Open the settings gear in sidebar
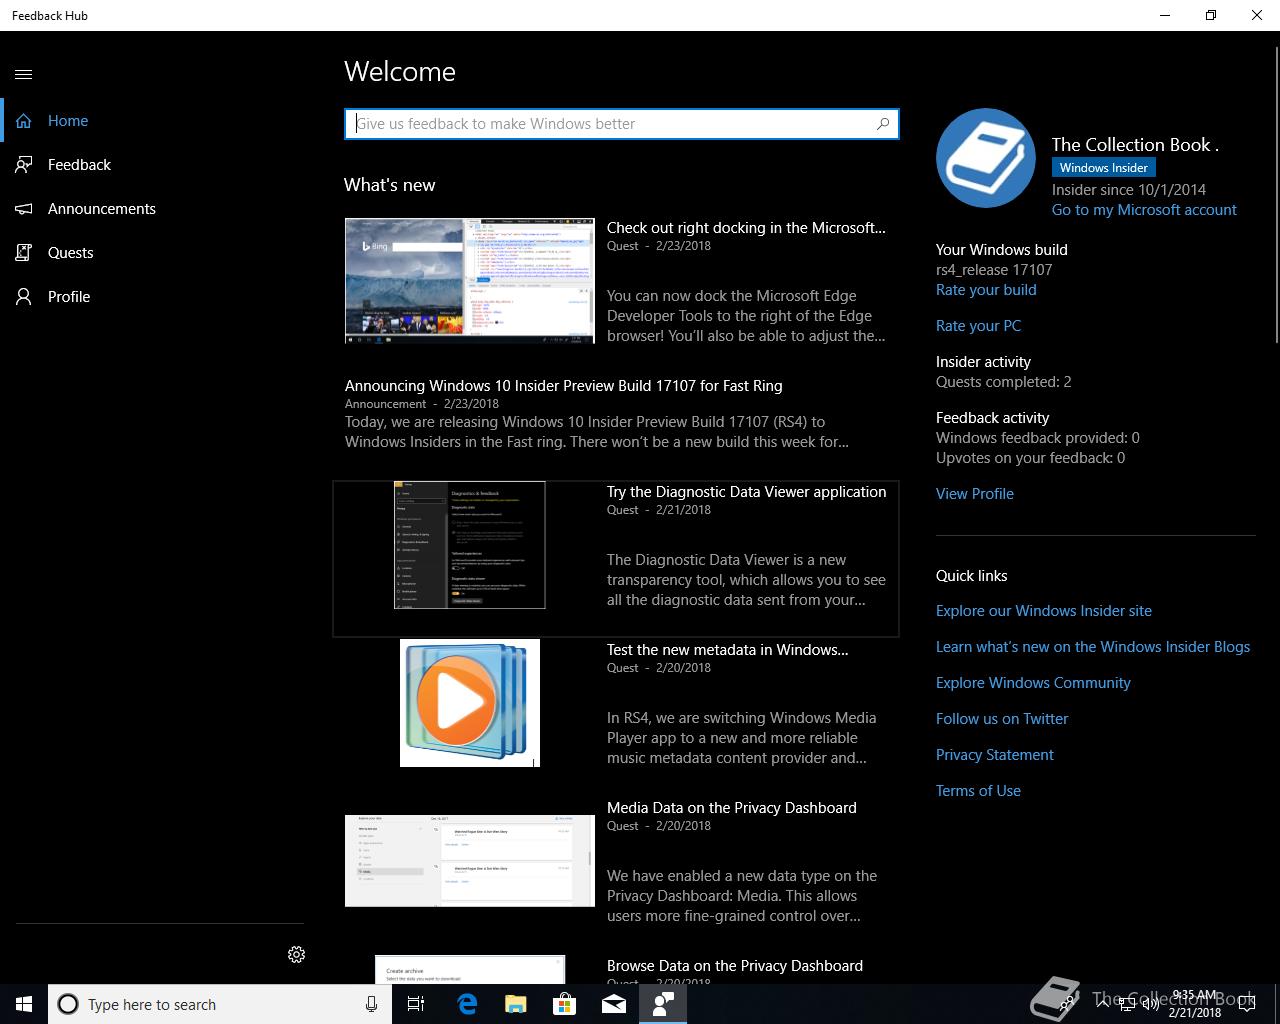The width and height of the screenshot is (1280, 1024). coord(296,955)
